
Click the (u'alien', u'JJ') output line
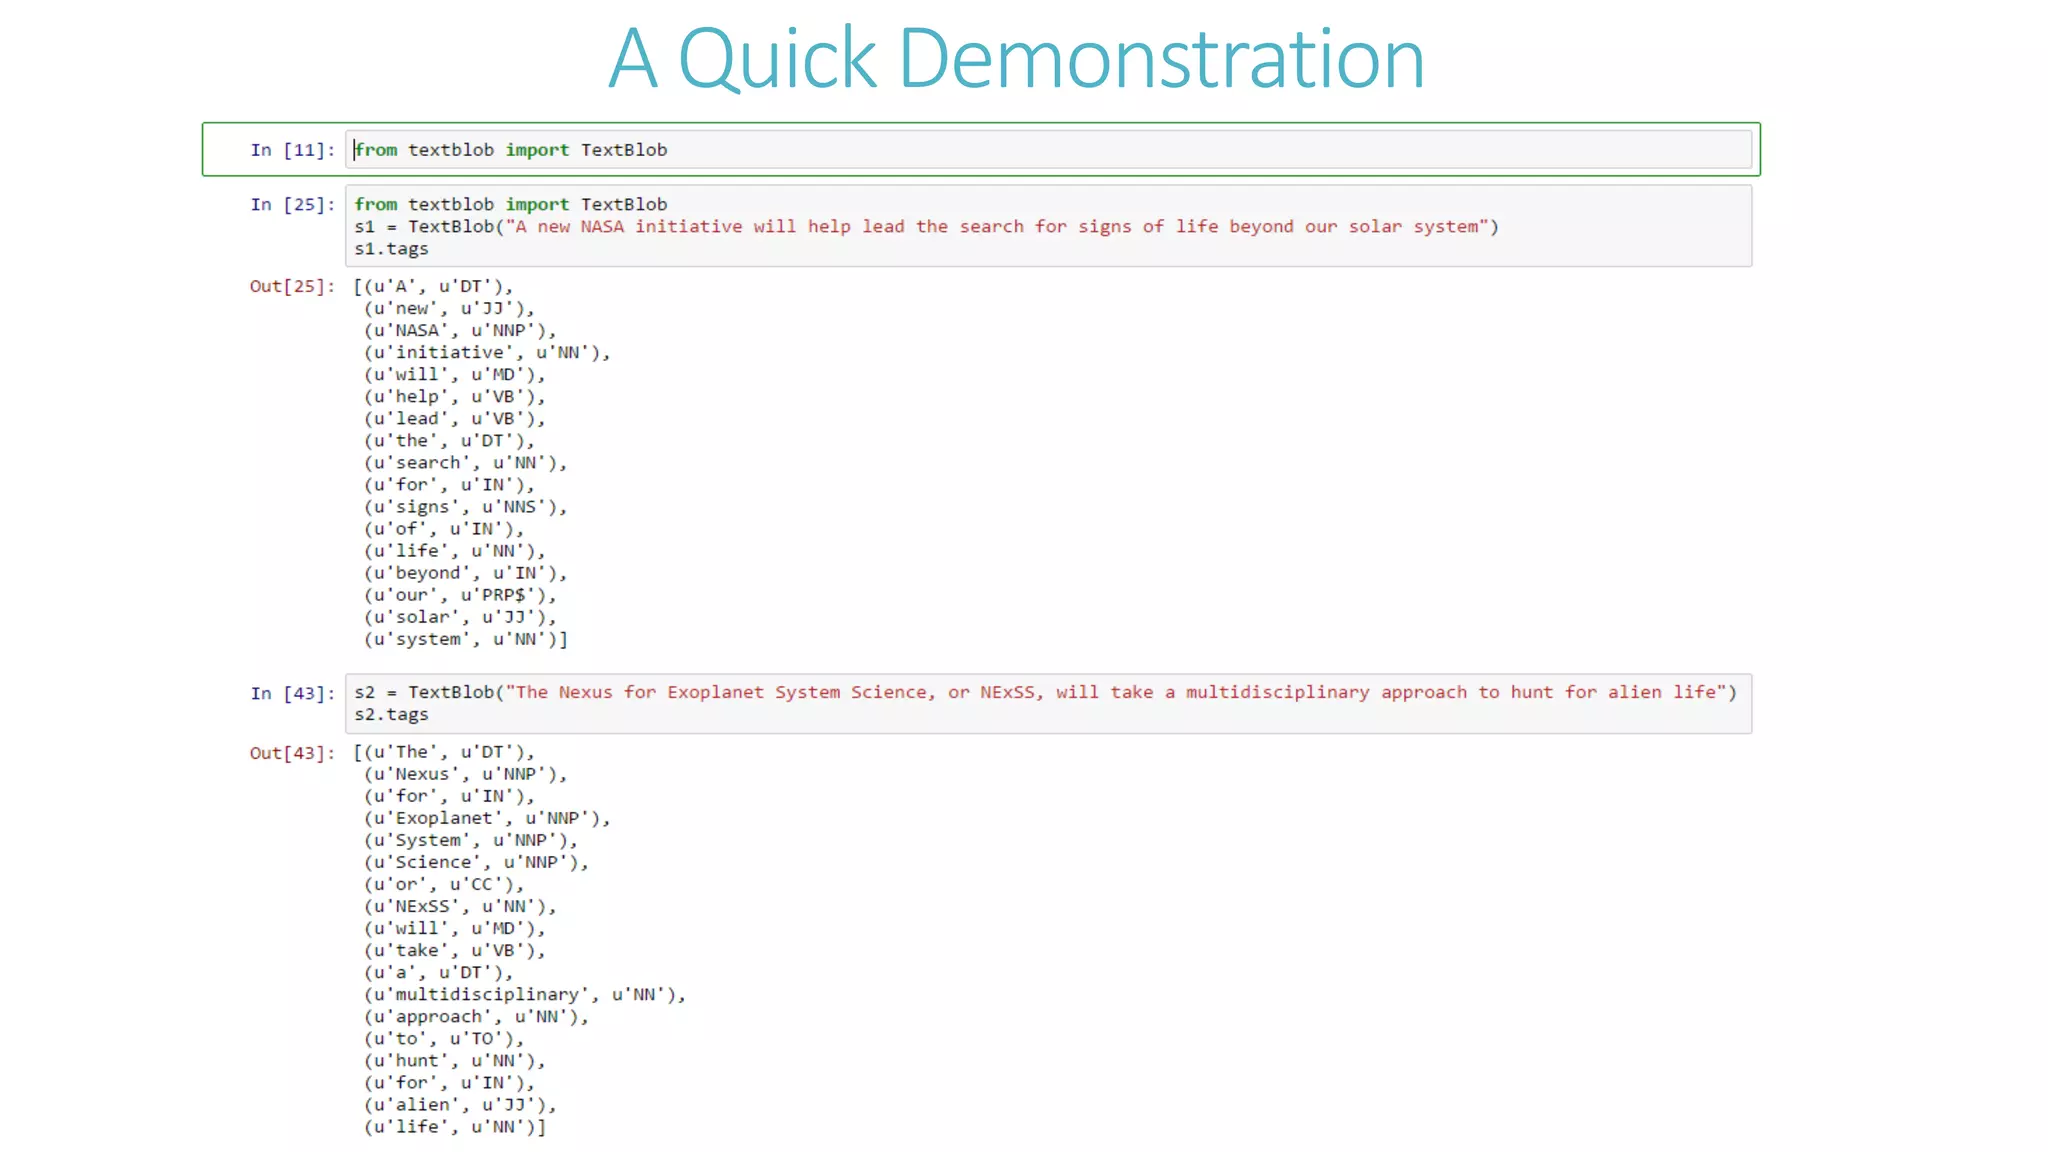(x=460, y=1105)
